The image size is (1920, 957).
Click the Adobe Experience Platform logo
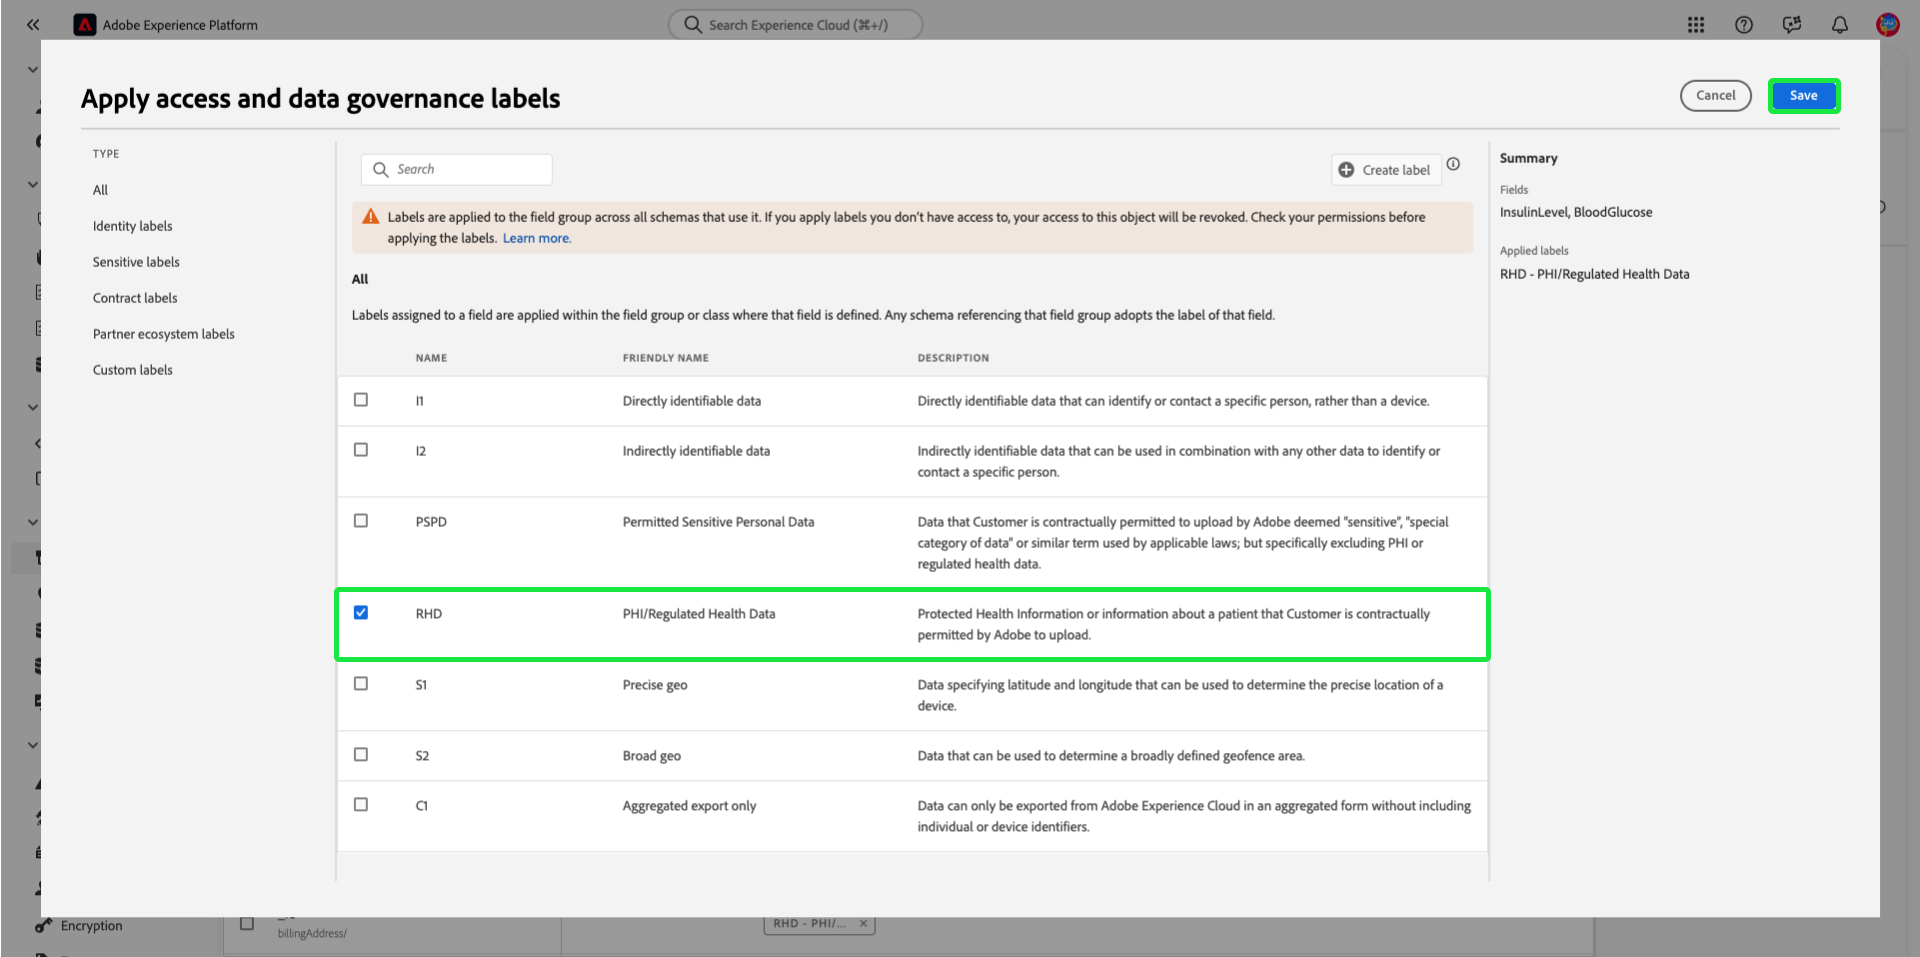click(x=85, y=25)
